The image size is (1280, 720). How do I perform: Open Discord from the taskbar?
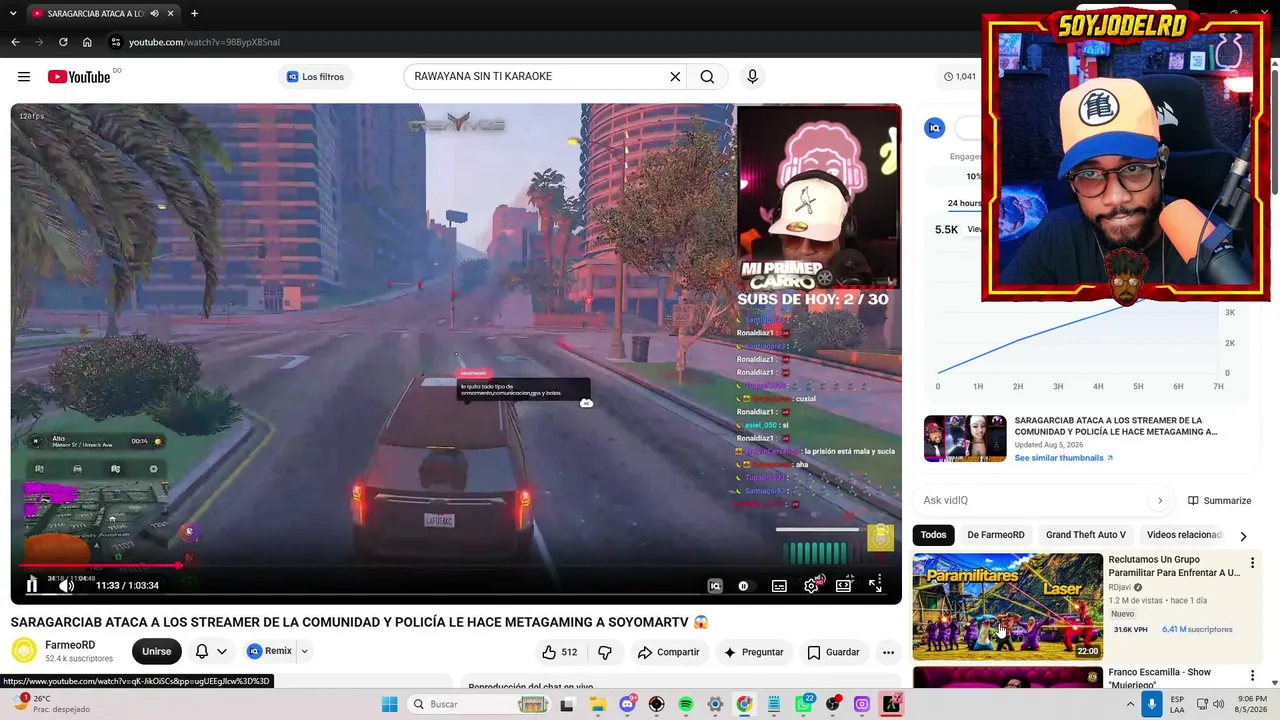pyautogui.click(x=628, y=704)
